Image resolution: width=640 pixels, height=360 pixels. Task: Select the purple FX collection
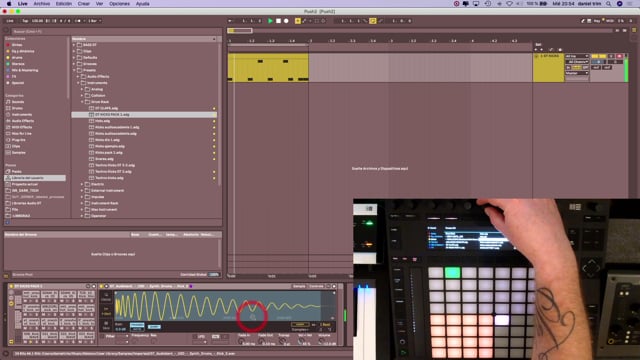14,77
